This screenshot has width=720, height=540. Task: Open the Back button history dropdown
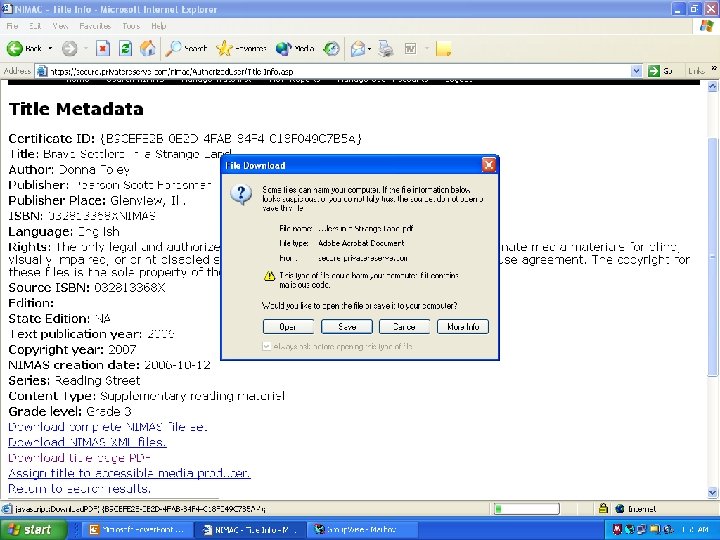point(50,48)
